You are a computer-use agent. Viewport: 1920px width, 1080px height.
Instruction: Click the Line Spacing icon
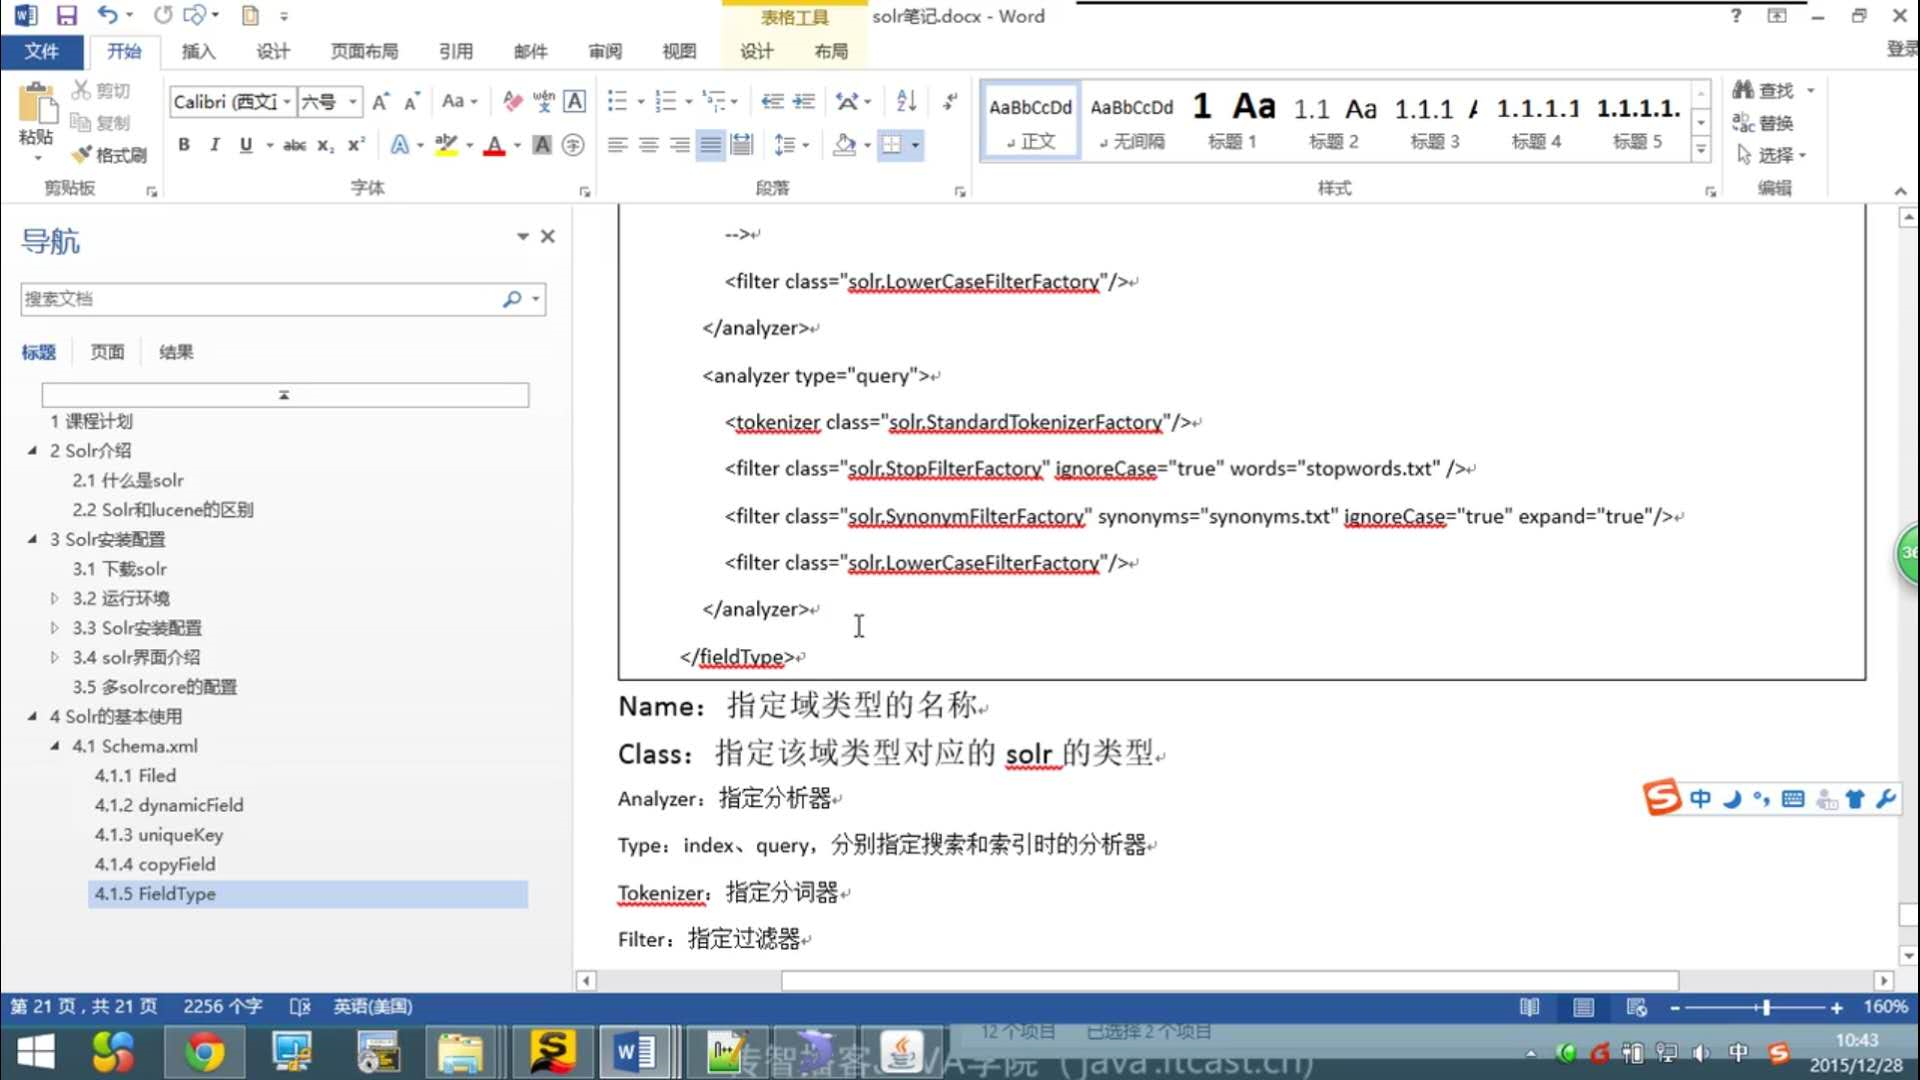pos(784,145)
